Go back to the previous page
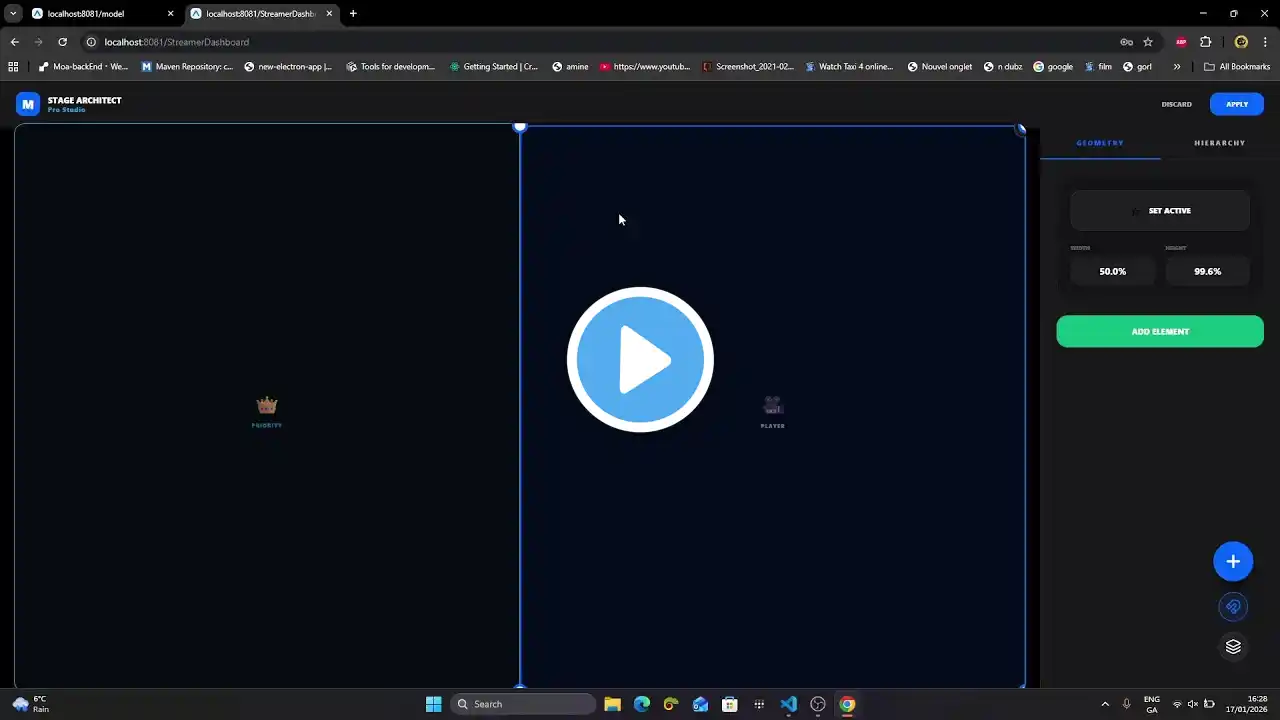Screen dimensions: 1280x720 pos(14,42)
